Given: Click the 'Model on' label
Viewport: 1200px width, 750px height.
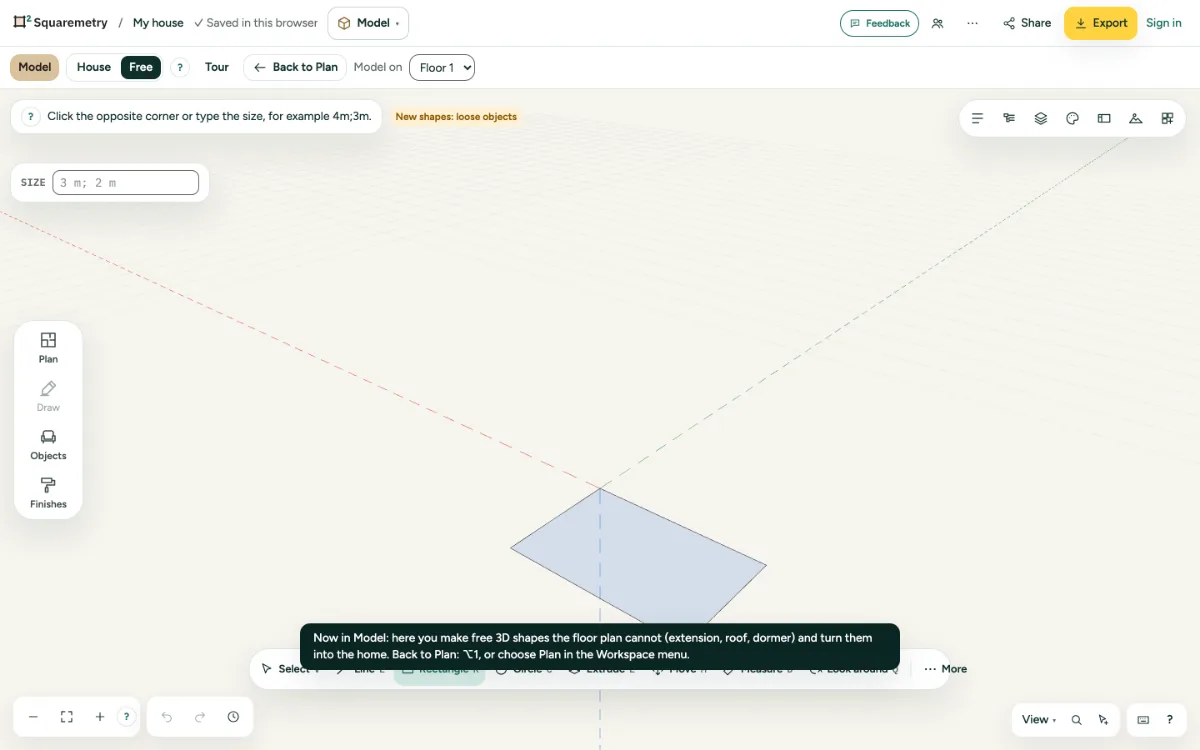Looking at the screenshot, I should (x=378, y=67).
